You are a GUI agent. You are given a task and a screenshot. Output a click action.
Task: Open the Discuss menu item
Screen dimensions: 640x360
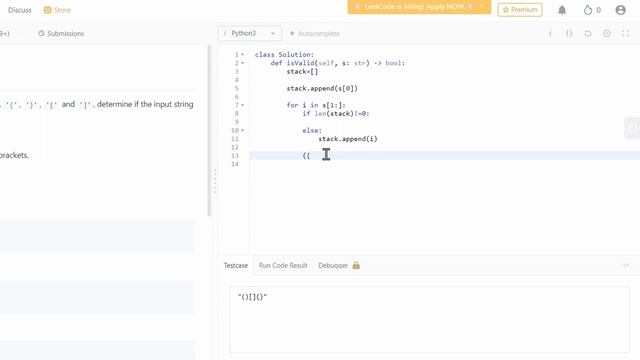pyautogui.click(x=20, y=10)
